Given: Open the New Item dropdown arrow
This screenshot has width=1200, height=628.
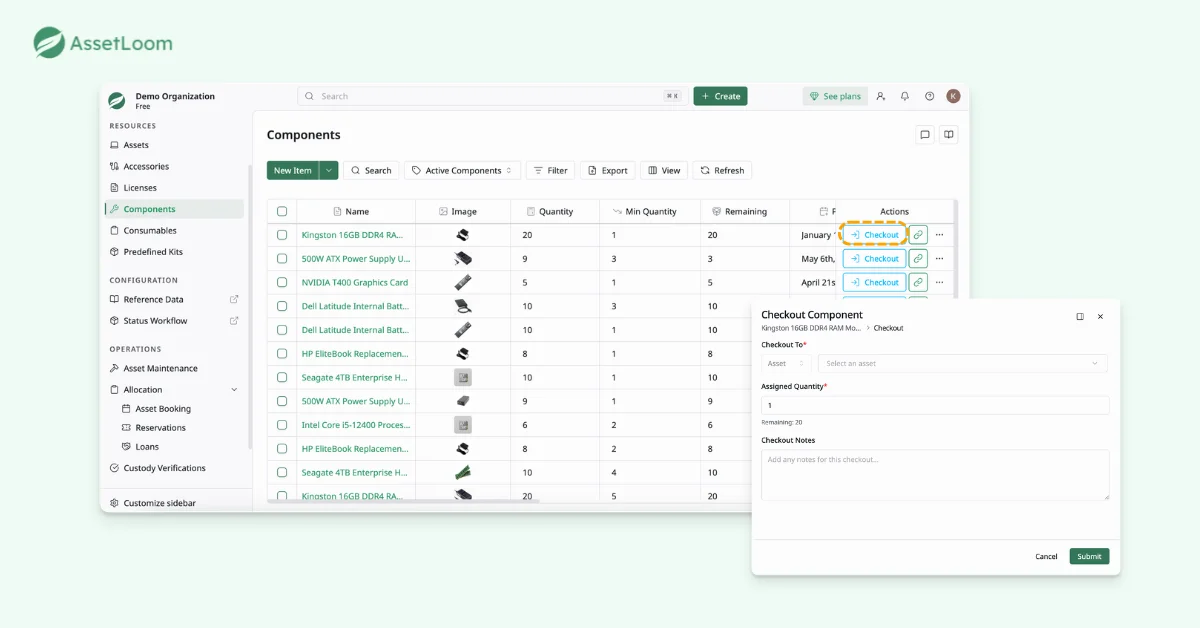Looking at the screenshot, I should click(x=329, y=170).
